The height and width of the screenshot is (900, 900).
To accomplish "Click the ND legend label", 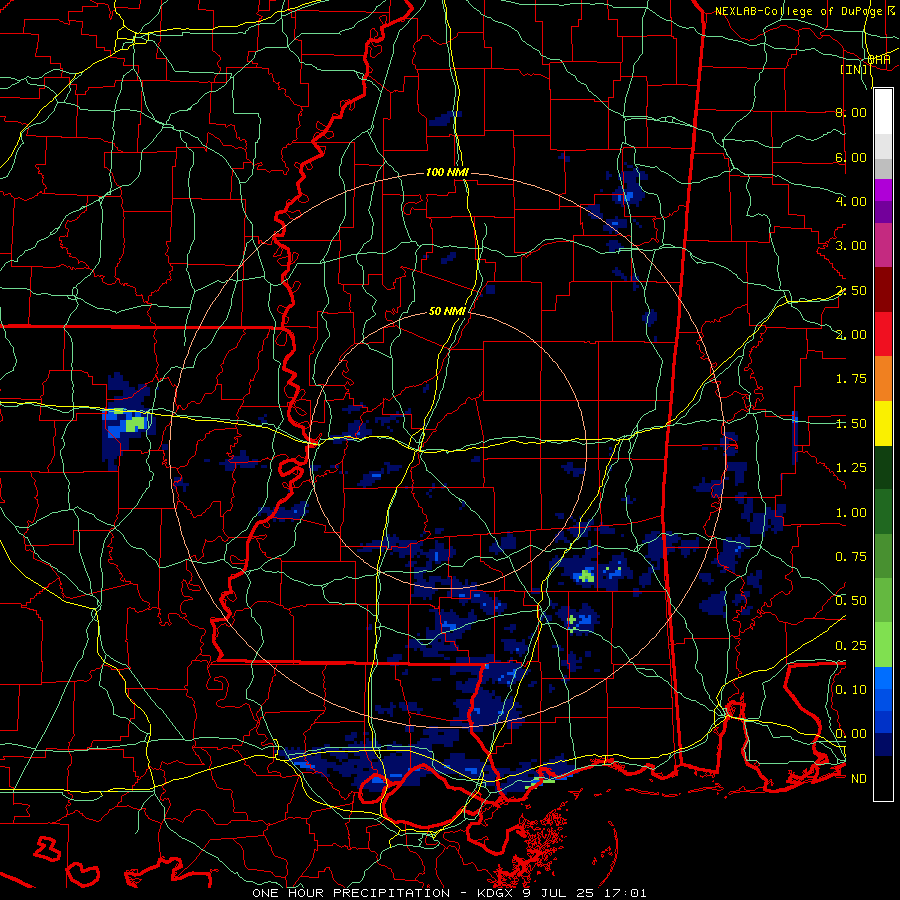I will [859, 779].
